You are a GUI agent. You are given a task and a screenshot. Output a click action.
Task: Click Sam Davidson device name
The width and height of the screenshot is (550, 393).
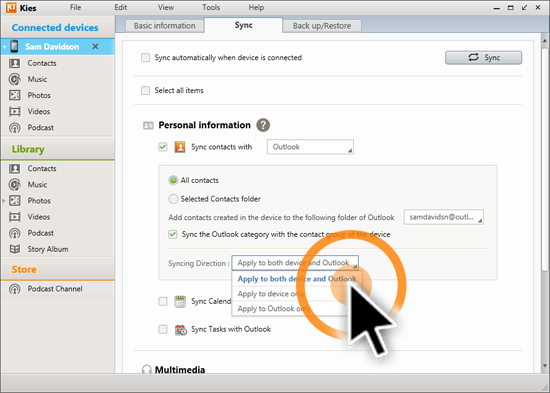coord(52,46)
